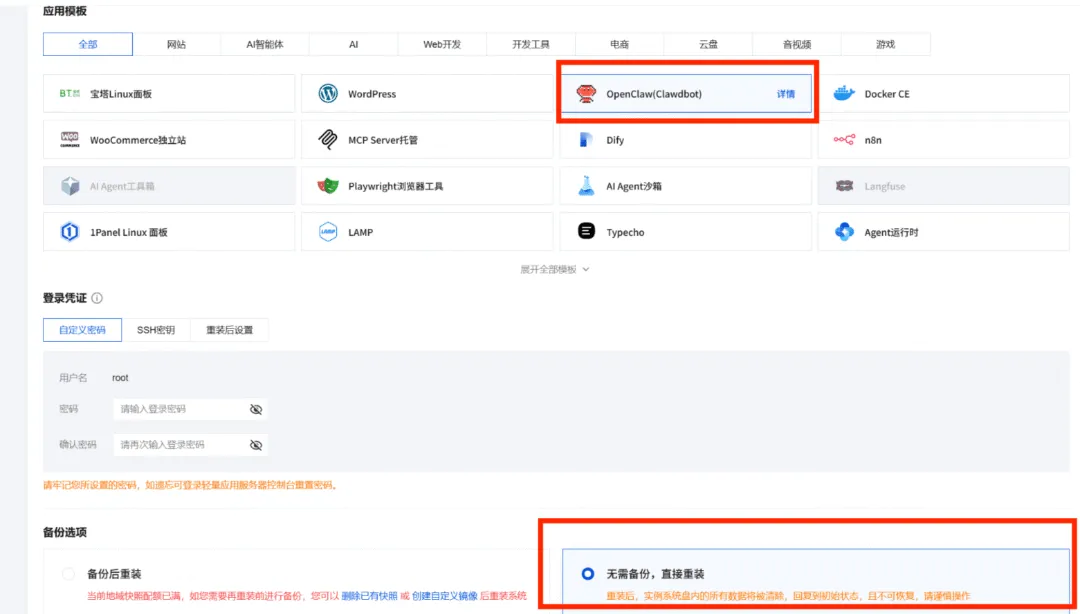Viewport: 1080px width, 614px height.
Task: Click the Typecho logo icon
Action: coord(586,231)
